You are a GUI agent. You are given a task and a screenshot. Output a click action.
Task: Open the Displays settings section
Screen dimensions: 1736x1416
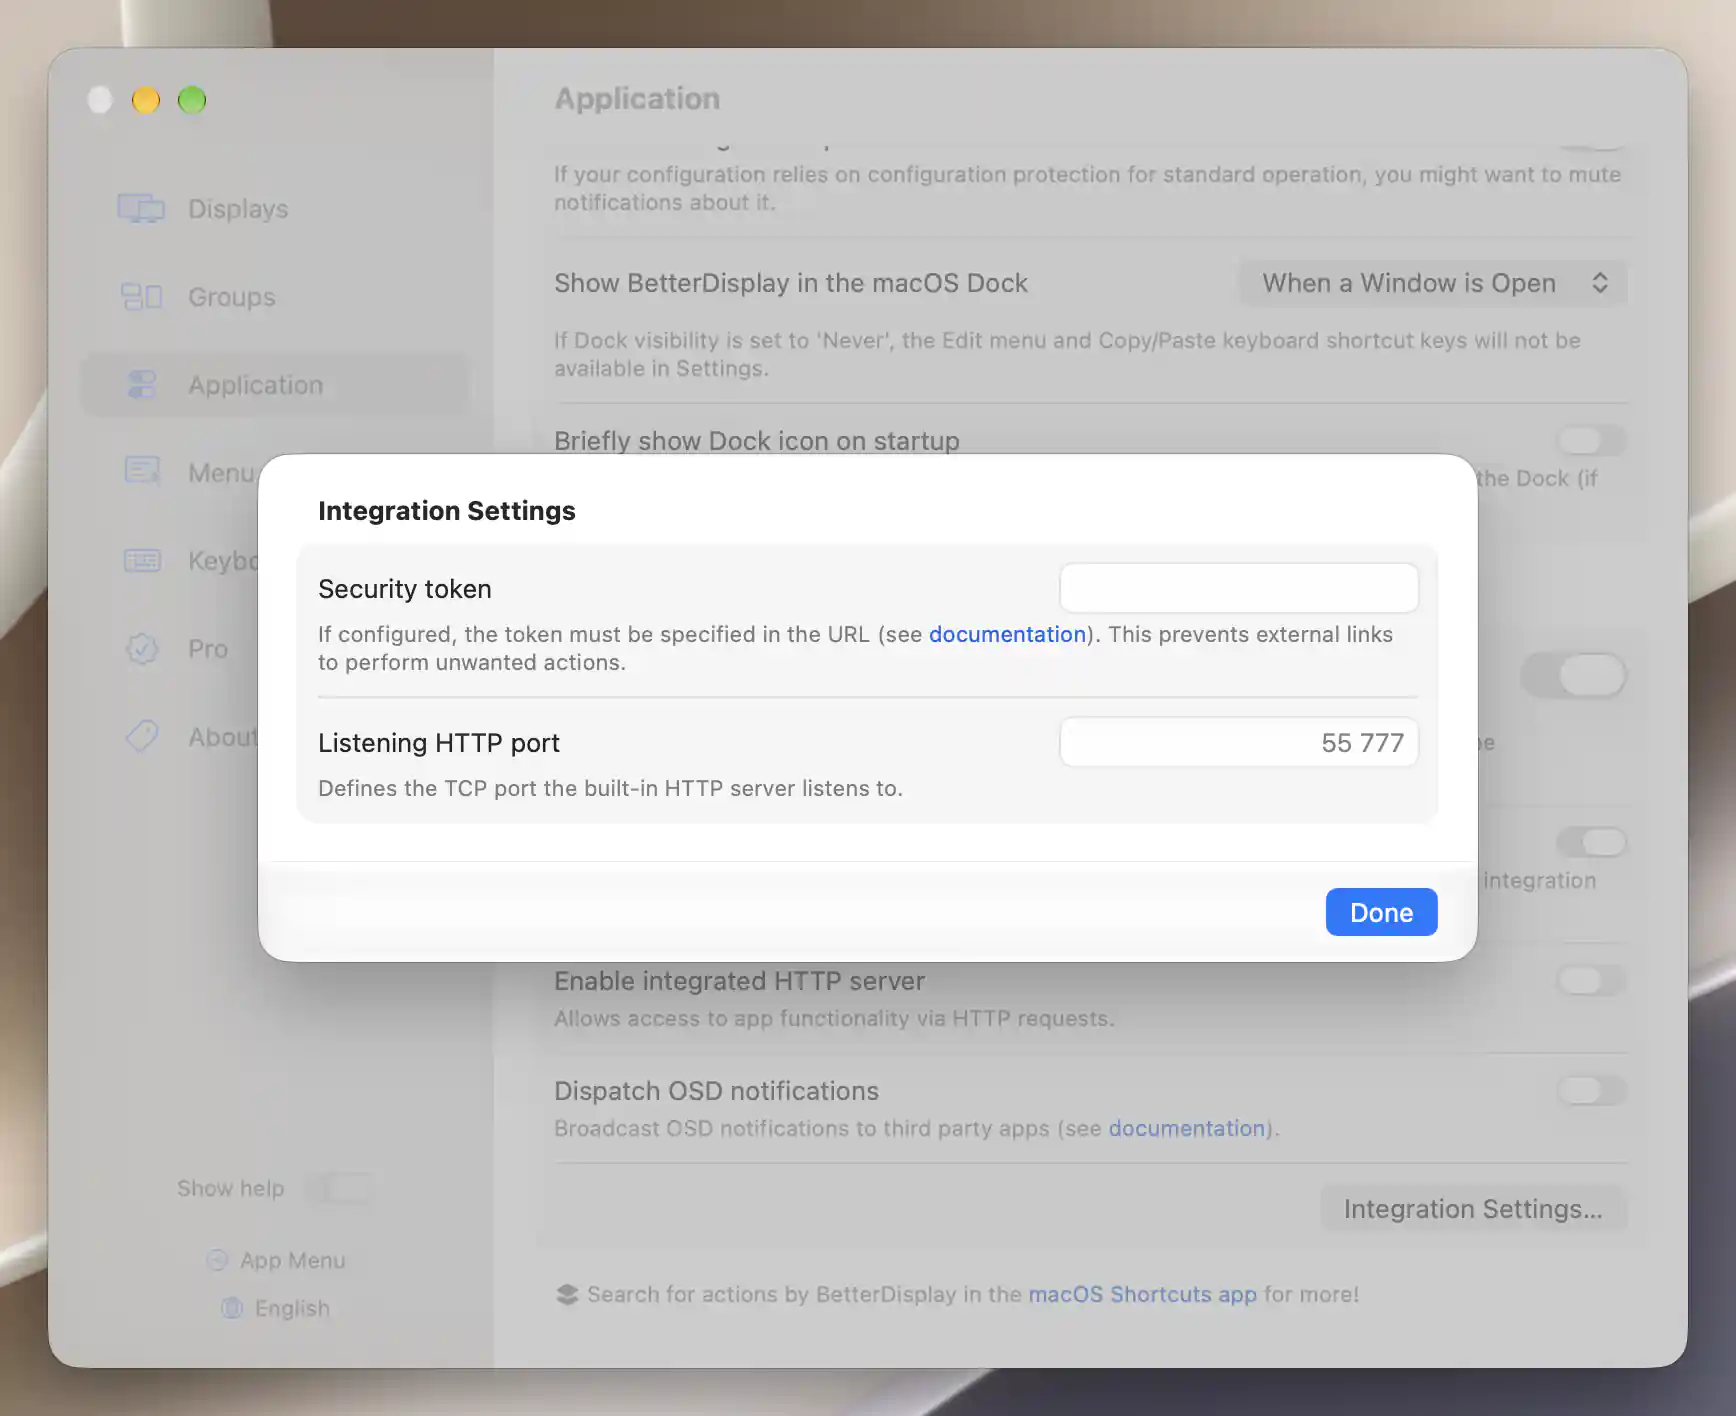[x=274, y=209]
